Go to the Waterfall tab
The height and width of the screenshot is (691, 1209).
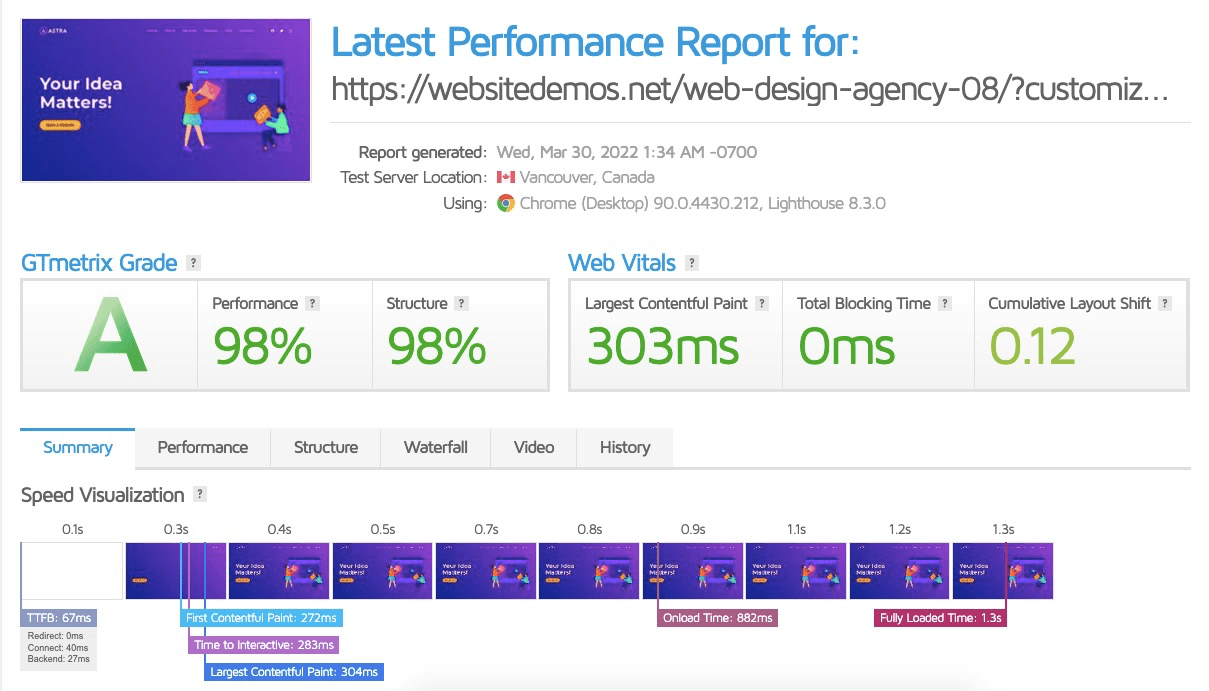pos(435,448)
